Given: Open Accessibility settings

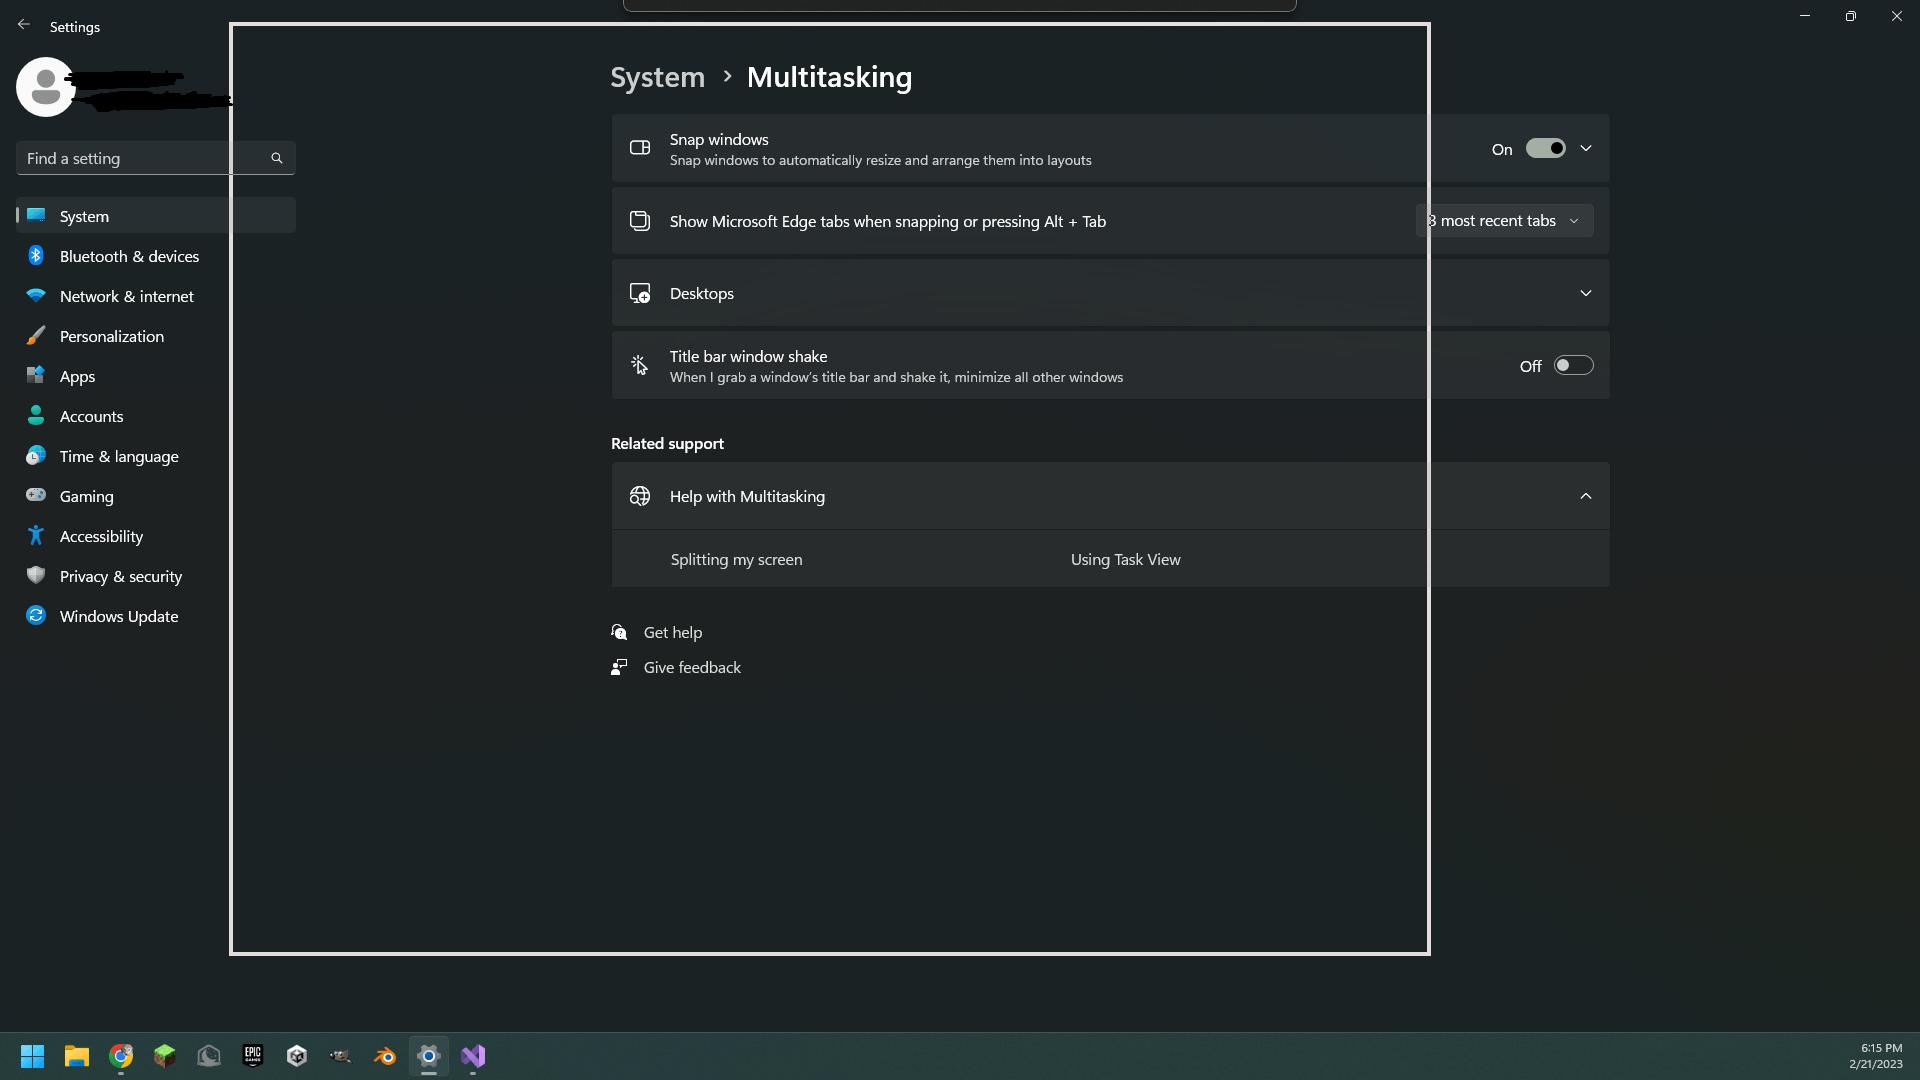Looking at the screenshot, I should click(x=155, y=536).
